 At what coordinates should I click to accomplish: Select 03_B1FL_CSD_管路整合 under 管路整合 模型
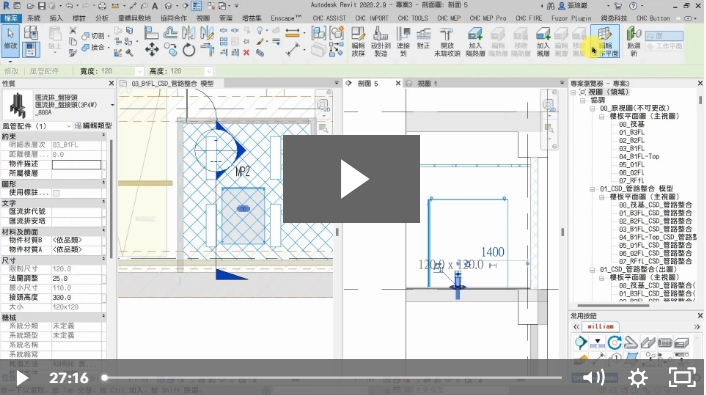click(655, 229)
